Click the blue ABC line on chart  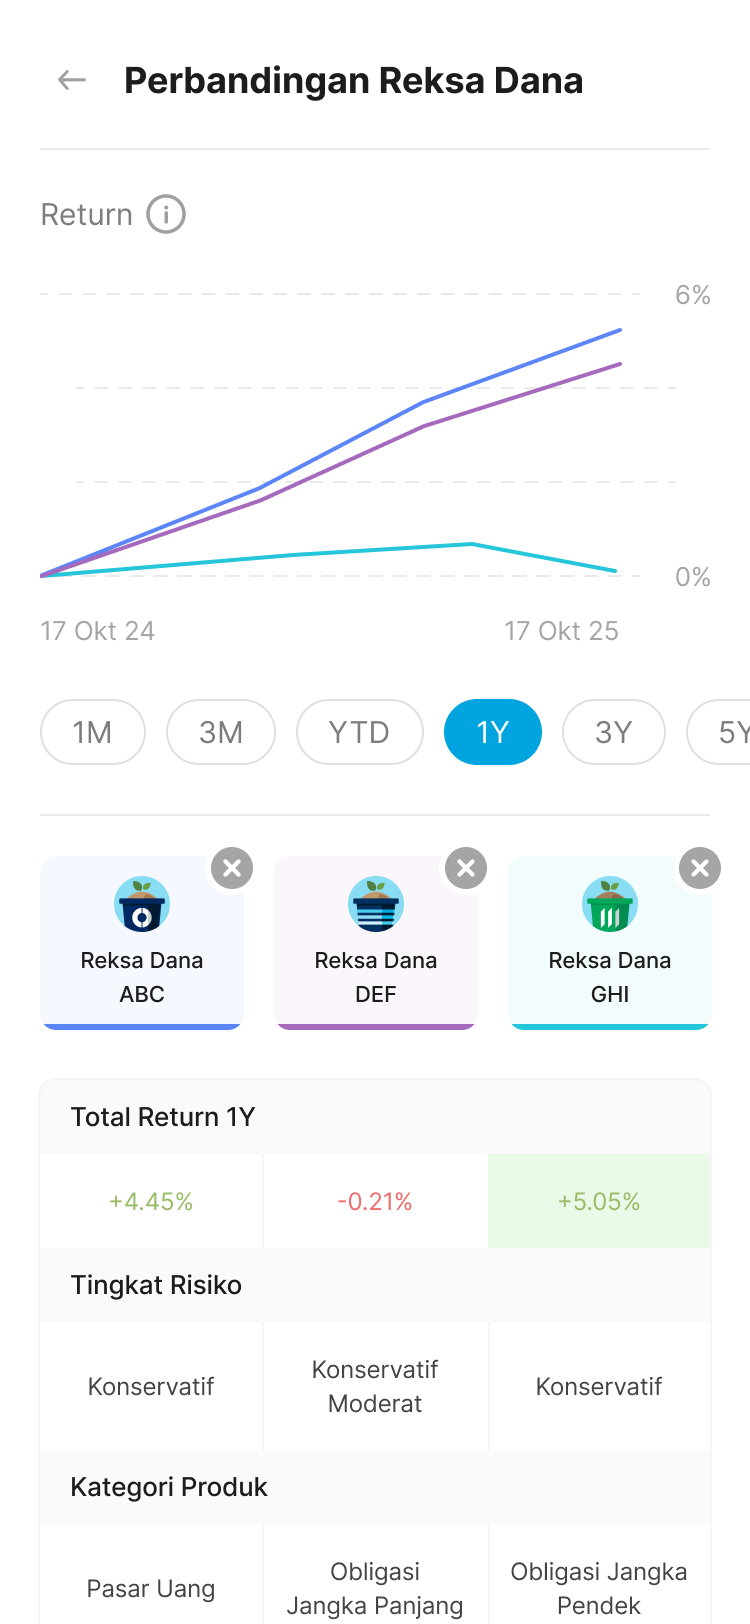click(x=520, y=366)
